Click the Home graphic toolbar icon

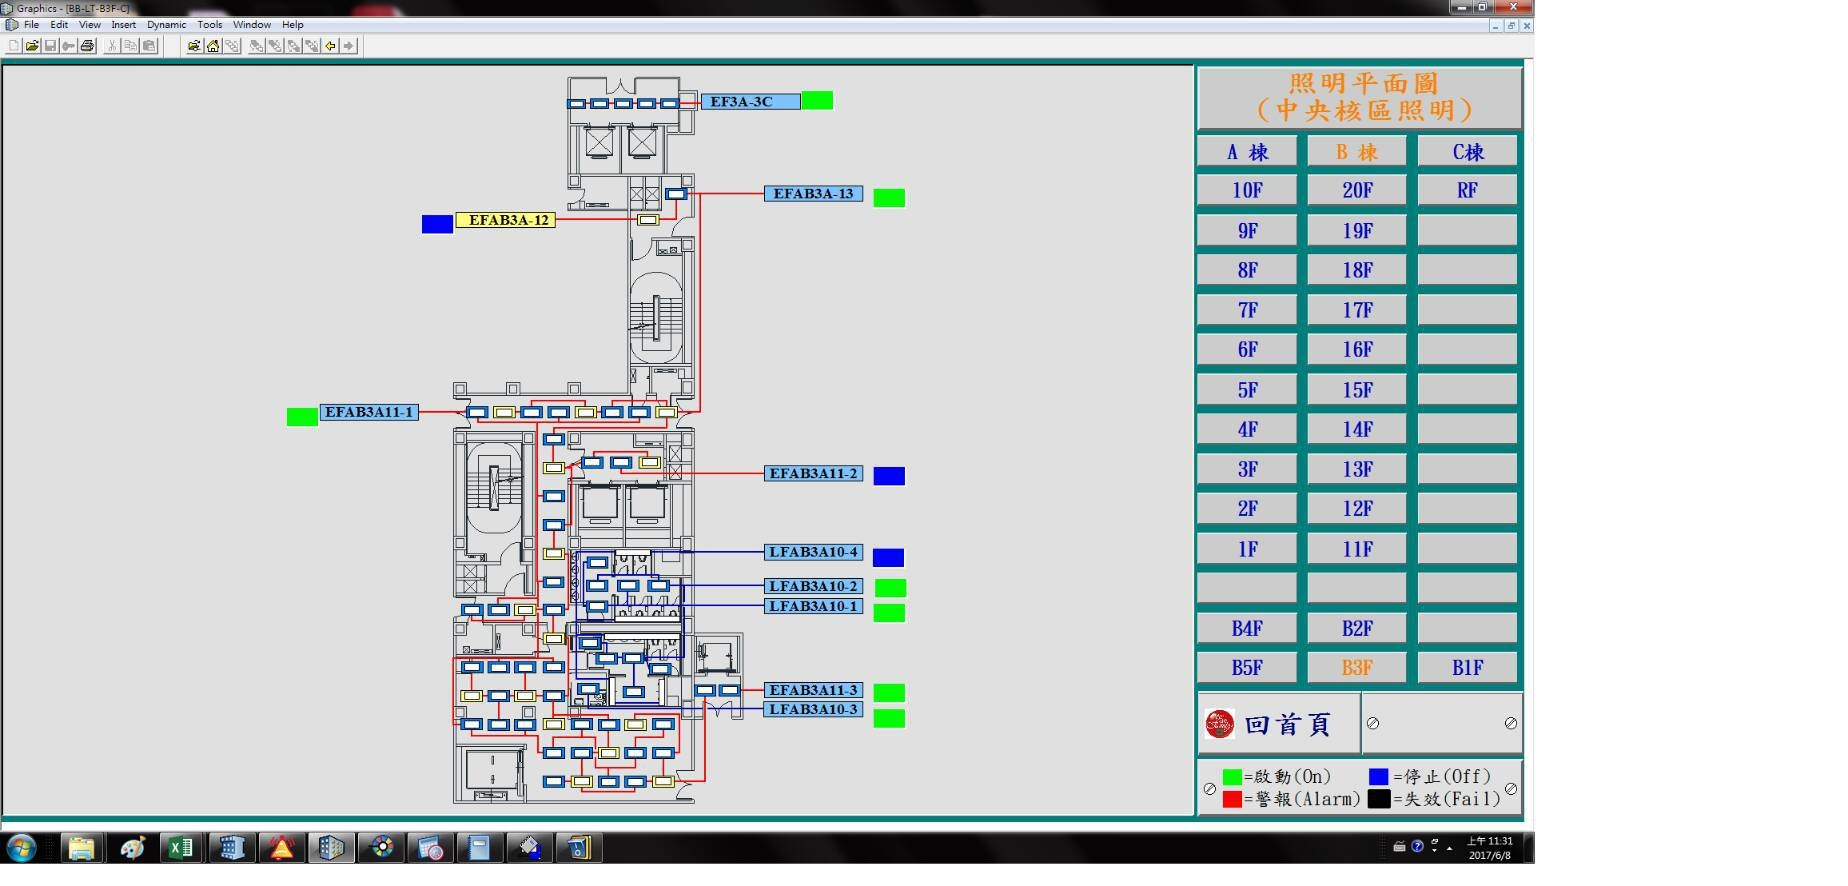tap(213, 46)
